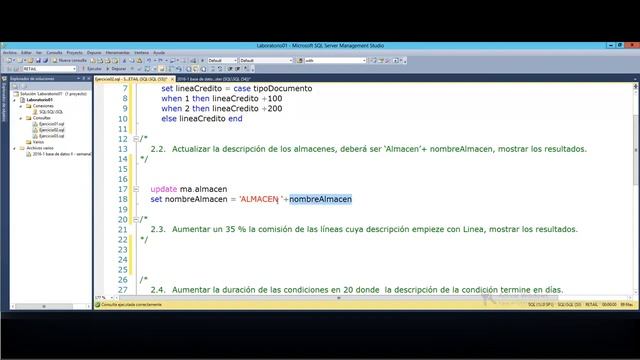Open the Explorador de soluciones window position menu
640x360 pixels.
coord(78,78)
